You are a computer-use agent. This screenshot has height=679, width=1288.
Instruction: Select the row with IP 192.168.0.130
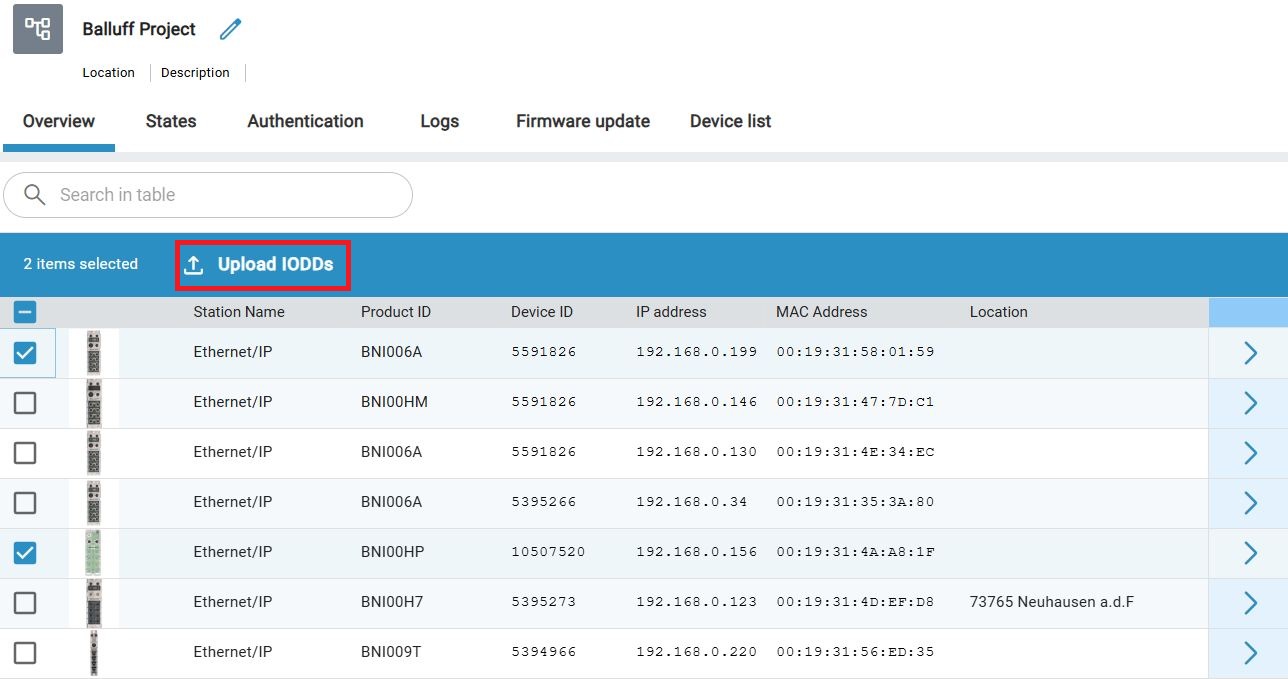click(x=25, y=453)
